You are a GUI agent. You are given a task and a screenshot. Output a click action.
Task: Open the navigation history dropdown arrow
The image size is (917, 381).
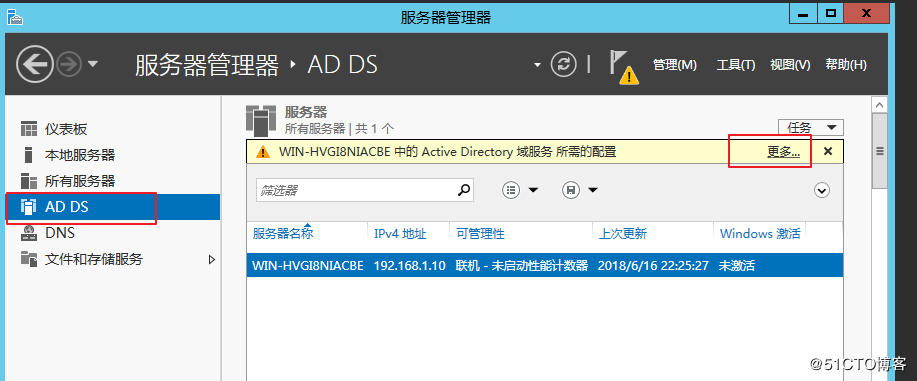point(93,64)
